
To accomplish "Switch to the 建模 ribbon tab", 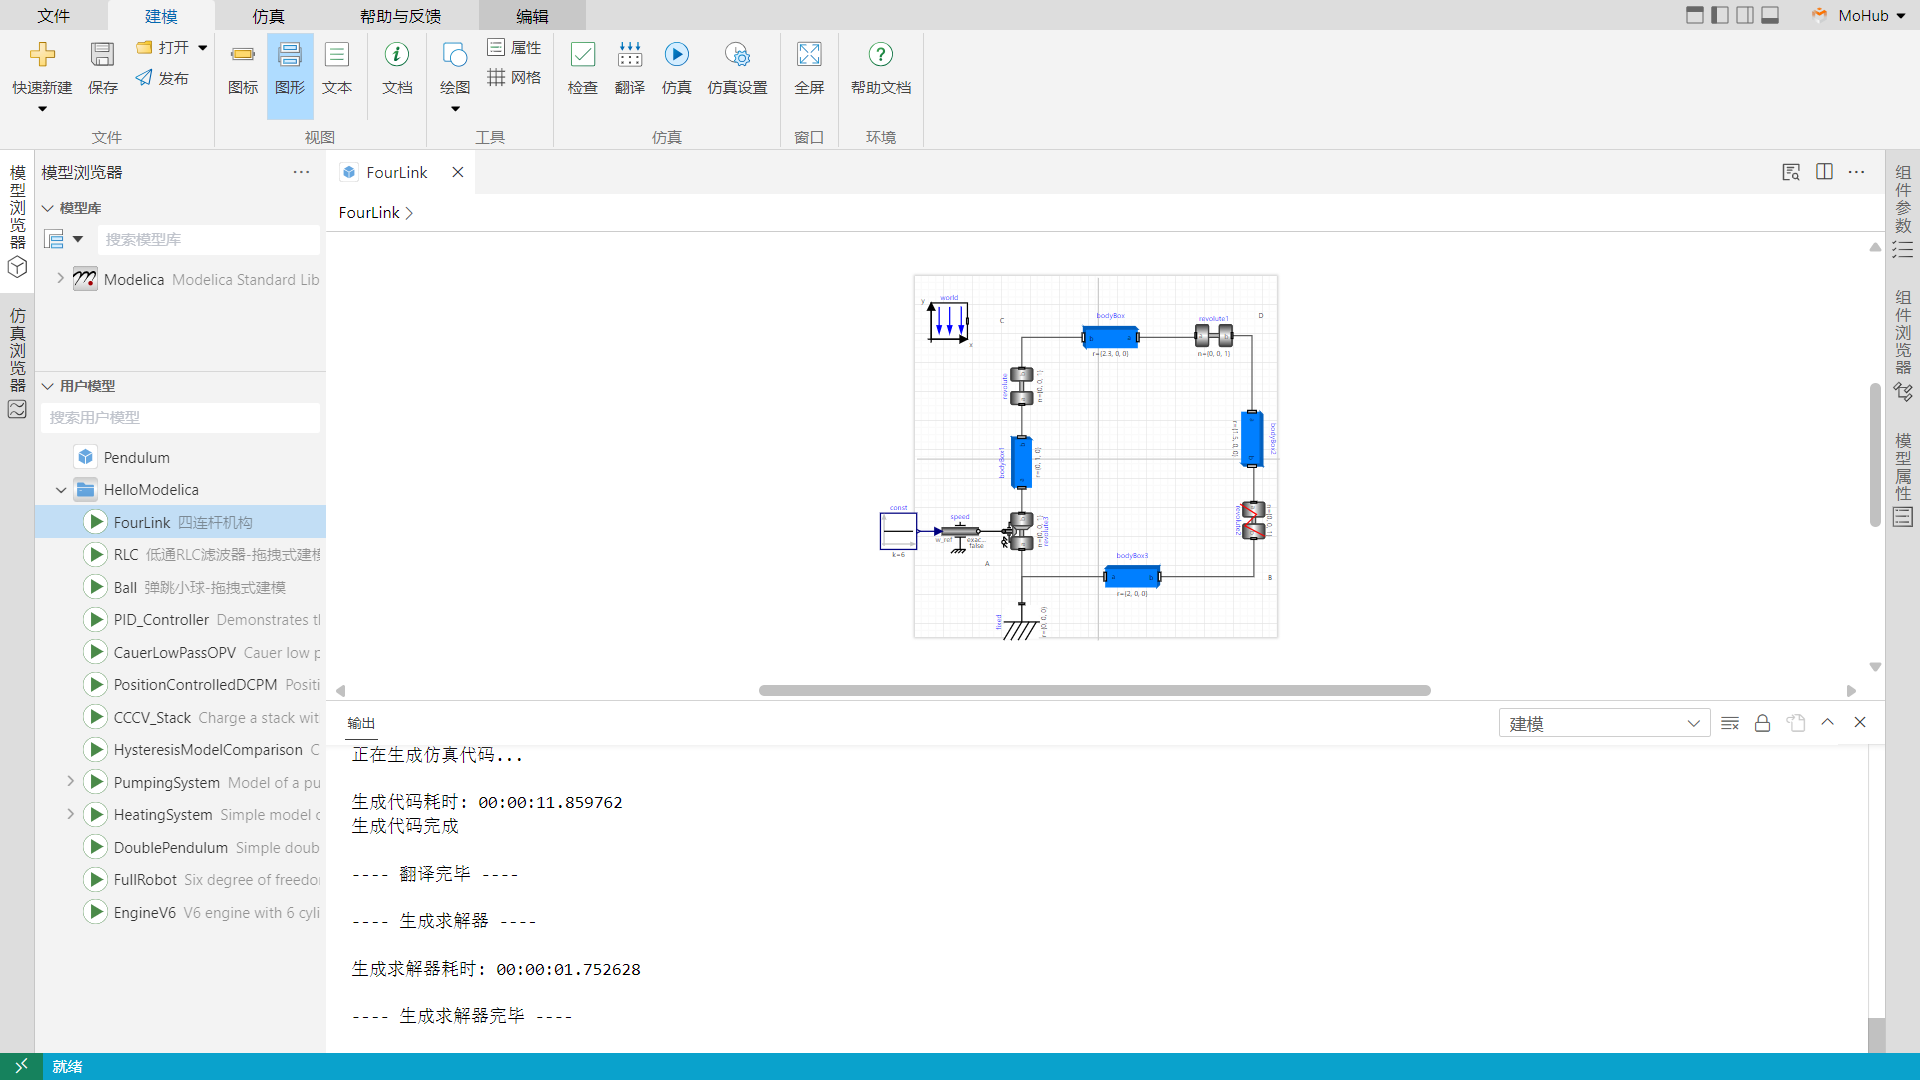I will (x=161, y=16).
